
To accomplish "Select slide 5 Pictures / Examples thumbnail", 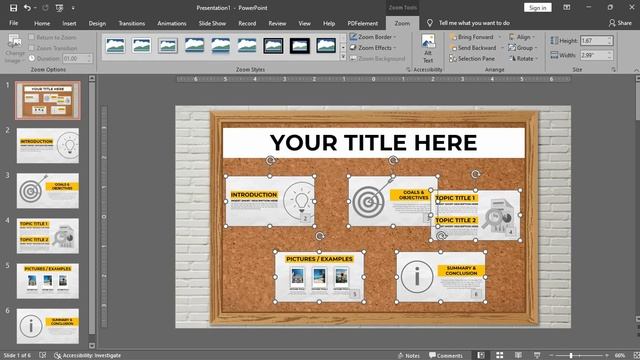I will (48, 281).
